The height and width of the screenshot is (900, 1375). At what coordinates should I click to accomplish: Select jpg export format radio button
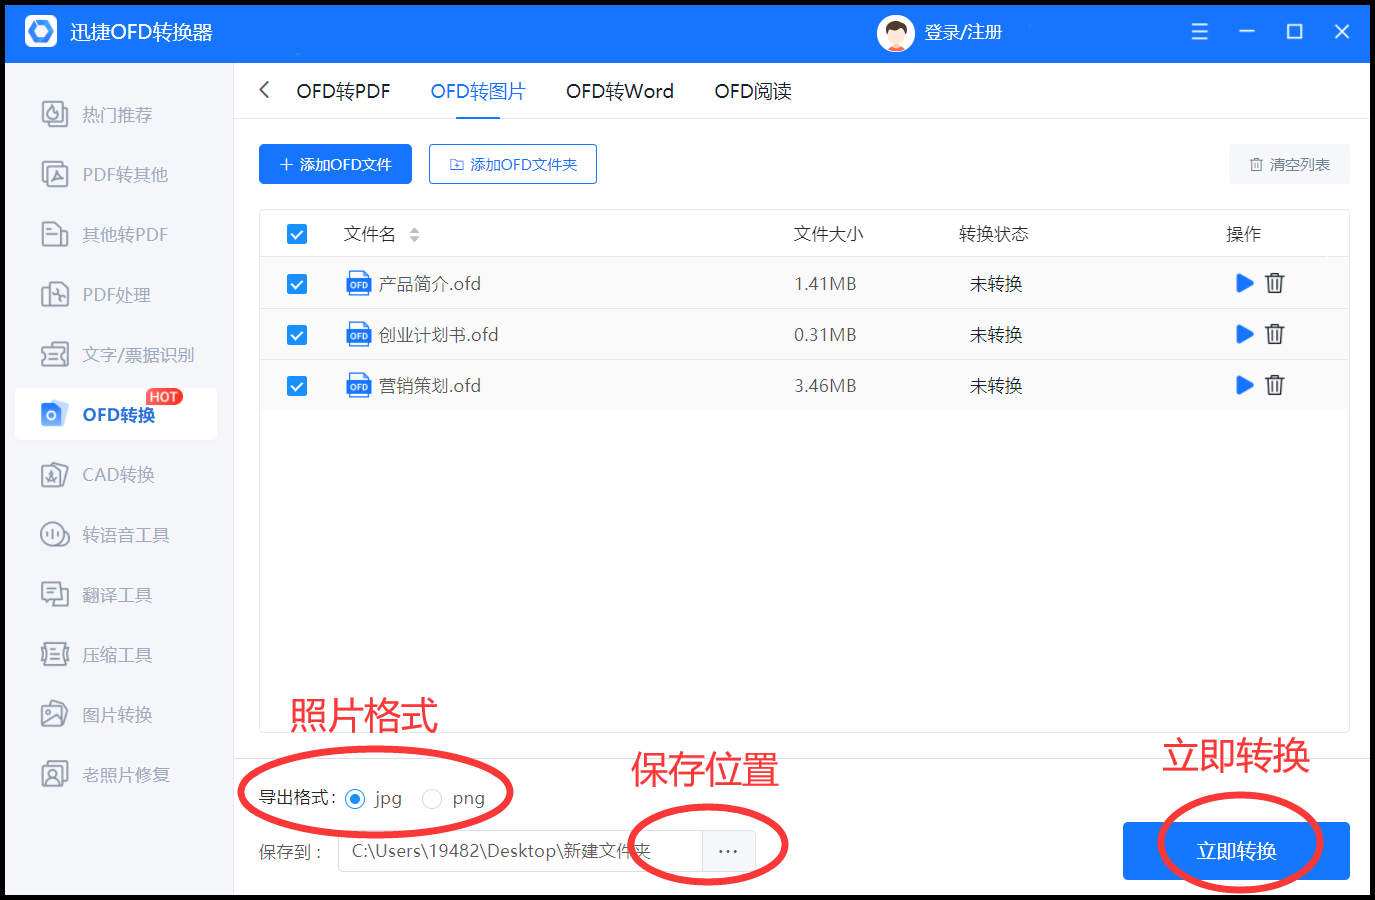pos(354,799)
